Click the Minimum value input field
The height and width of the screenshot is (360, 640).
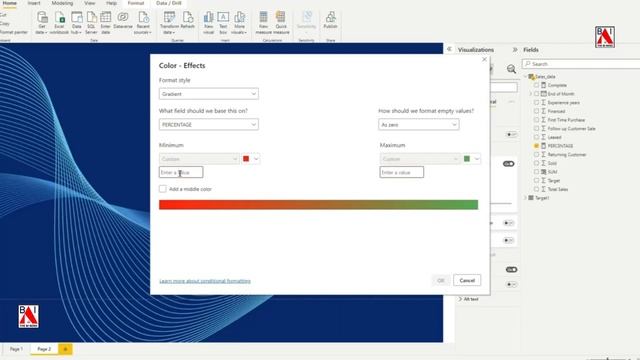[181, 172]
